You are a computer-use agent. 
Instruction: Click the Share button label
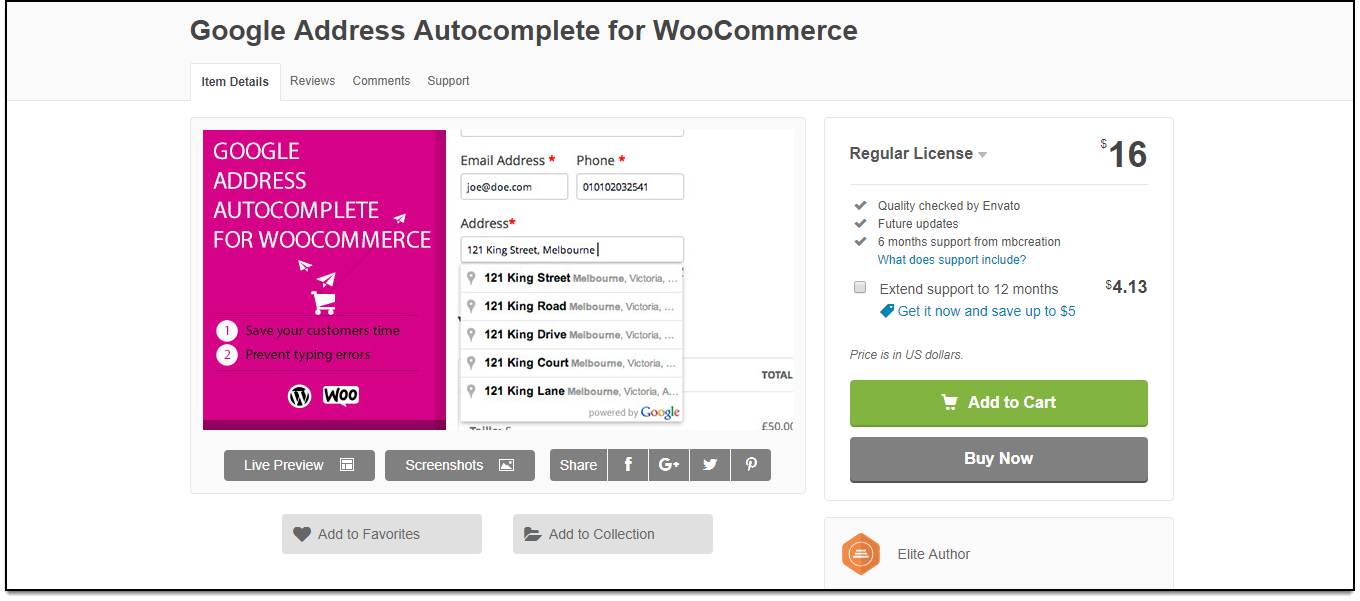pos(578,465)
